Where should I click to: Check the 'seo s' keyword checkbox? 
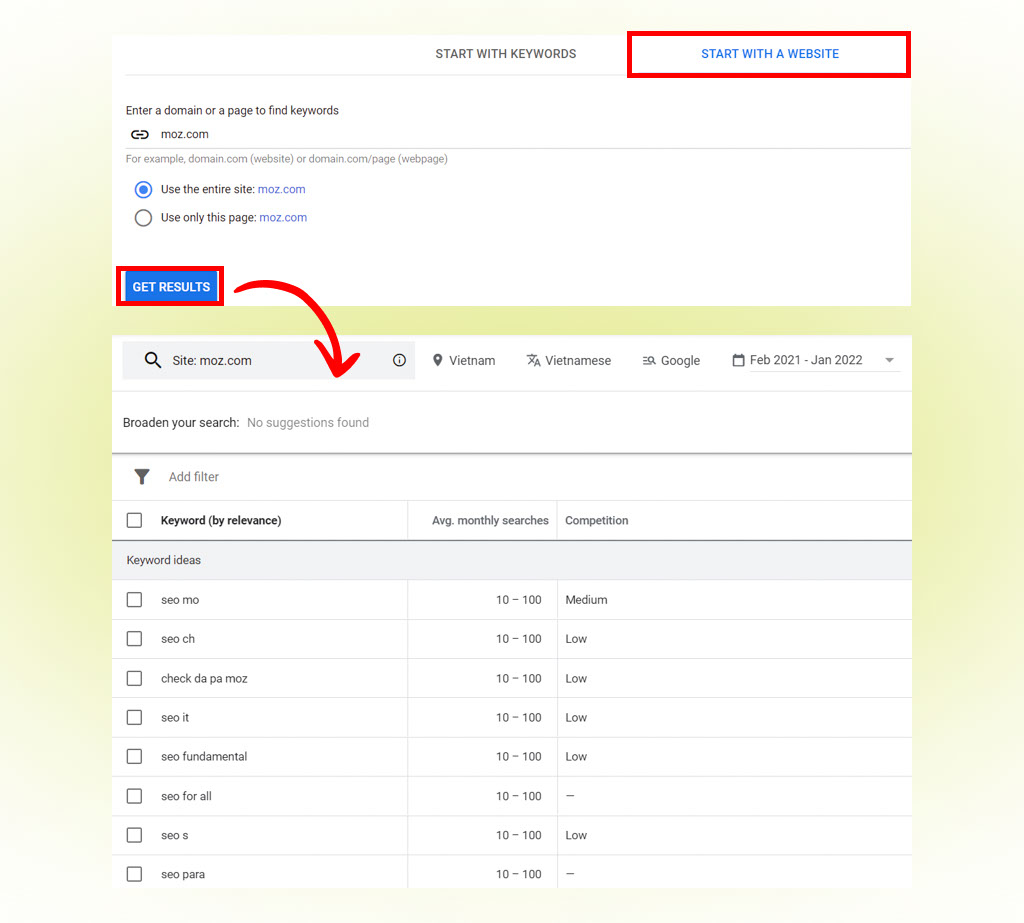point(135,835)
